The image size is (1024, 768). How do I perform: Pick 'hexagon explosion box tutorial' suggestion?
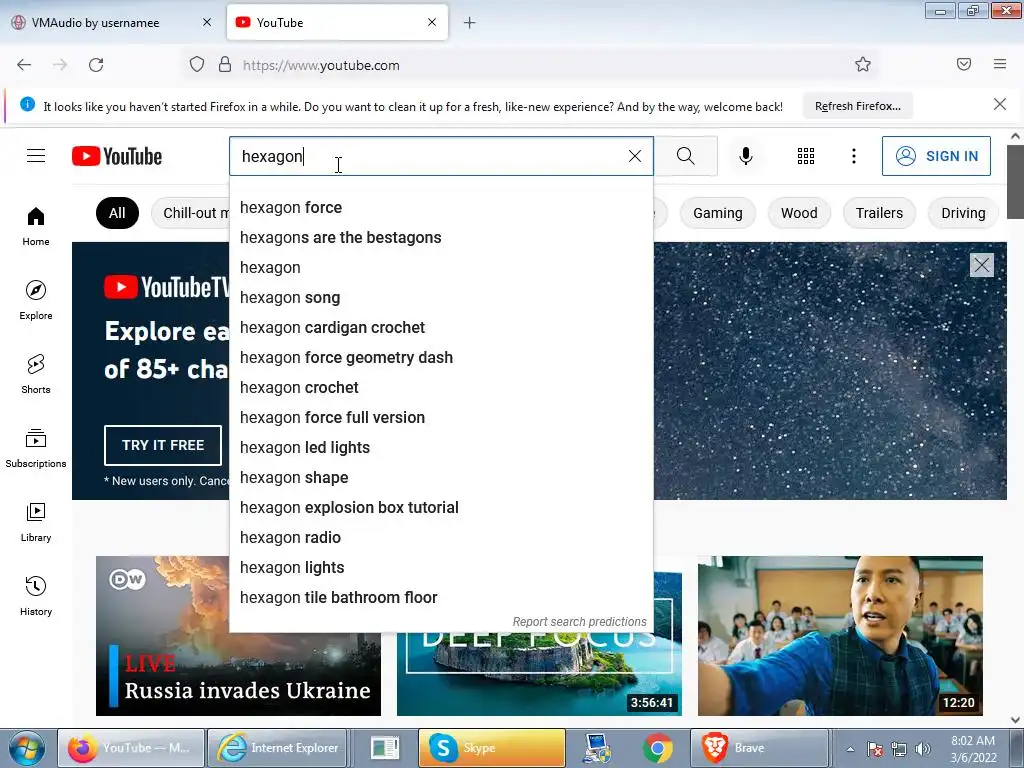[441, 508]
